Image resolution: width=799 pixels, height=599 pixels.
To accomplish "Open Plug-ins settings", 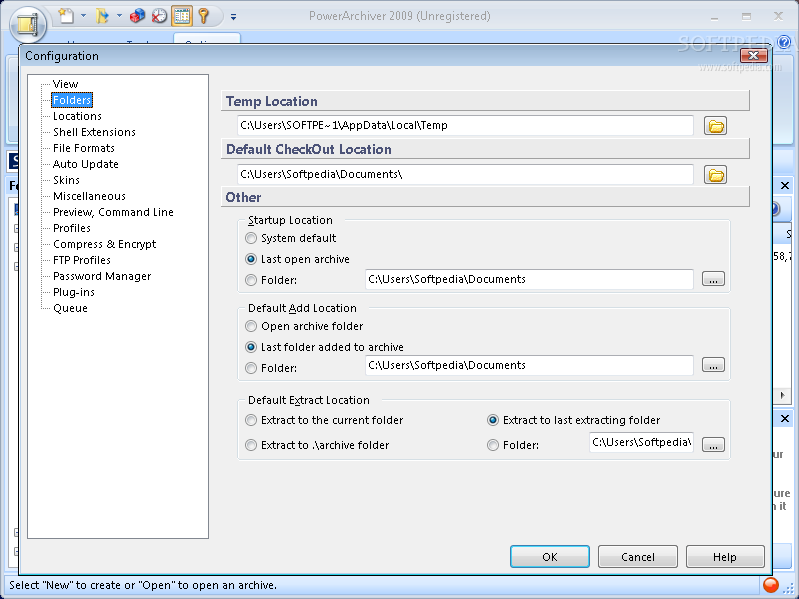I will click(x=74, y=292).
